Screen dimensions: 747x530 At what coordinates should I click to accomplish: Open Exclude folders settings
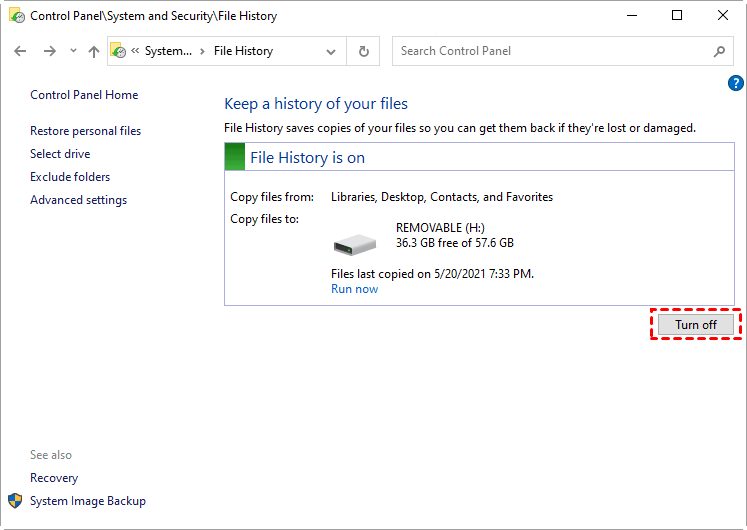(70, 177)
